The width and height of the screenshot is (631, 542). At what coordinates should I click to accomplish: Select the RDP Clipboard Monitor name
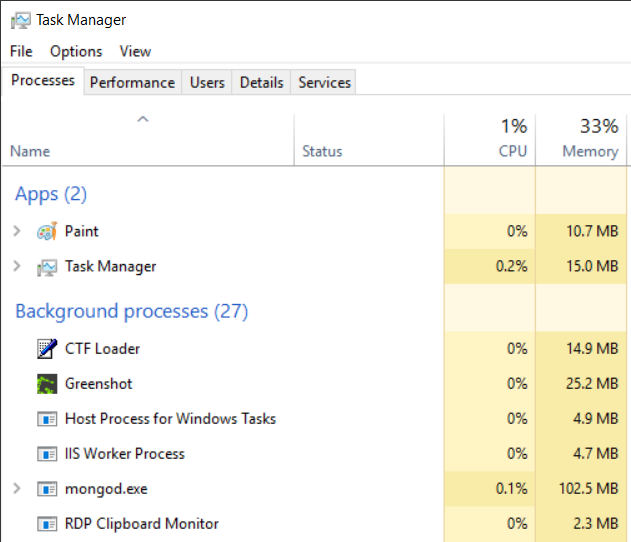click(x=142, y=524)
